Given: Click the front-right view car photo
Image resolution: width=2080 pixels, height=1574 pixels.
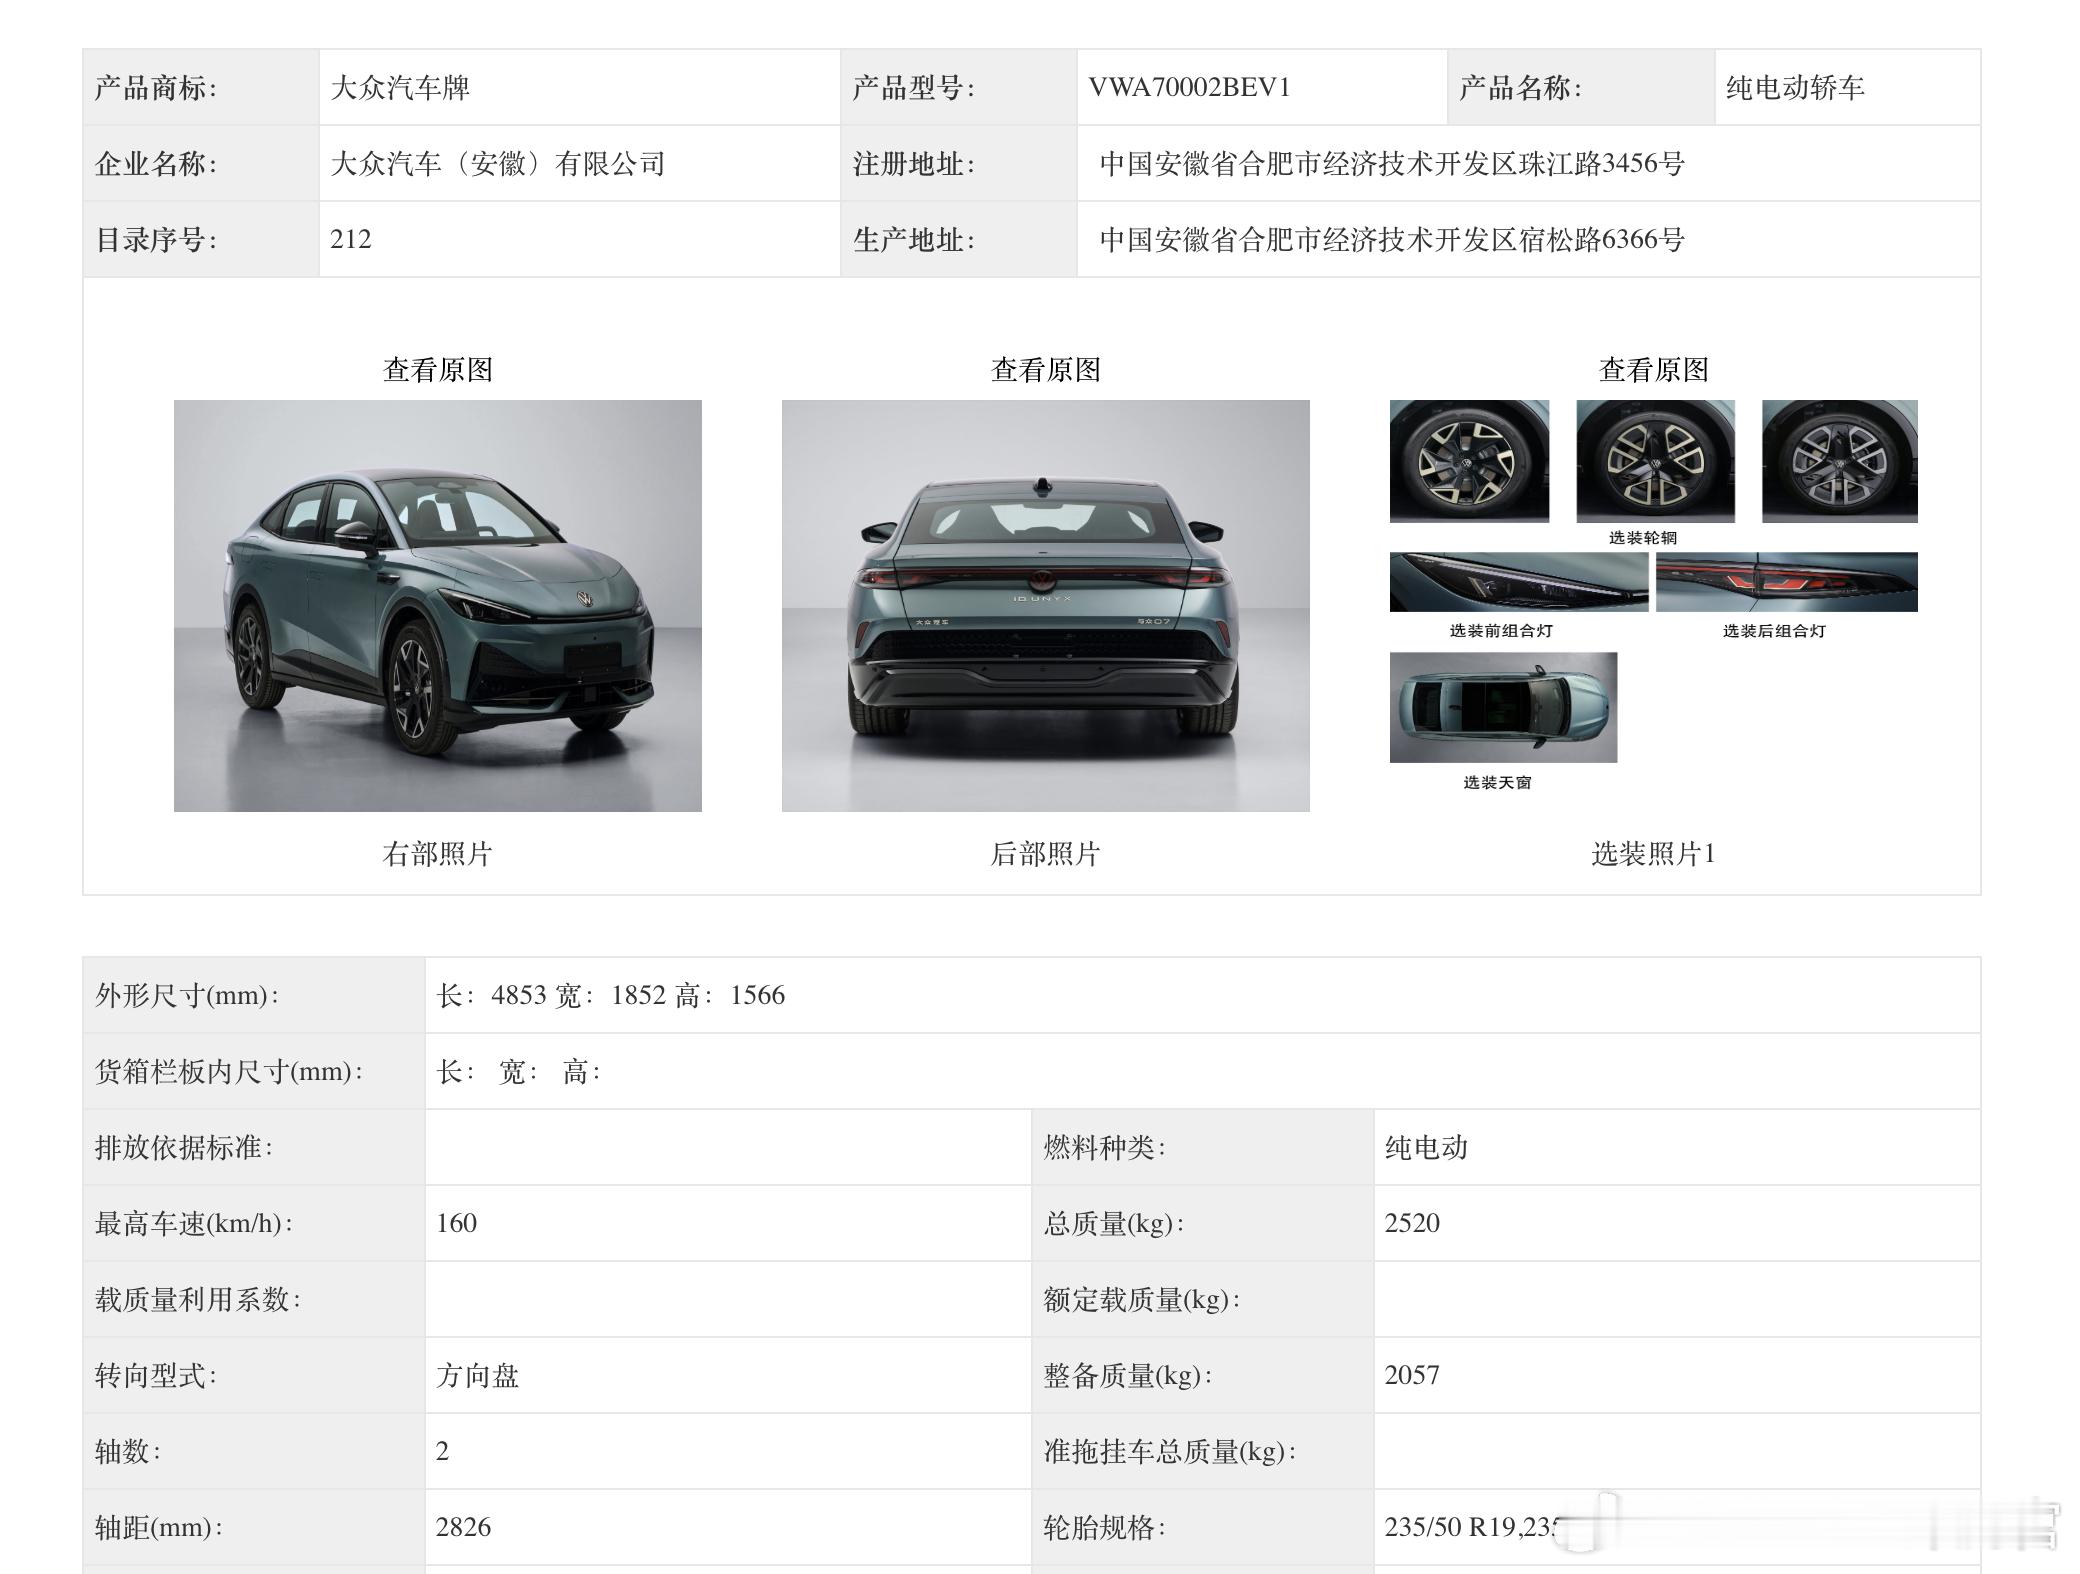Looking at the screenshot, I should [x=437, y=605].
